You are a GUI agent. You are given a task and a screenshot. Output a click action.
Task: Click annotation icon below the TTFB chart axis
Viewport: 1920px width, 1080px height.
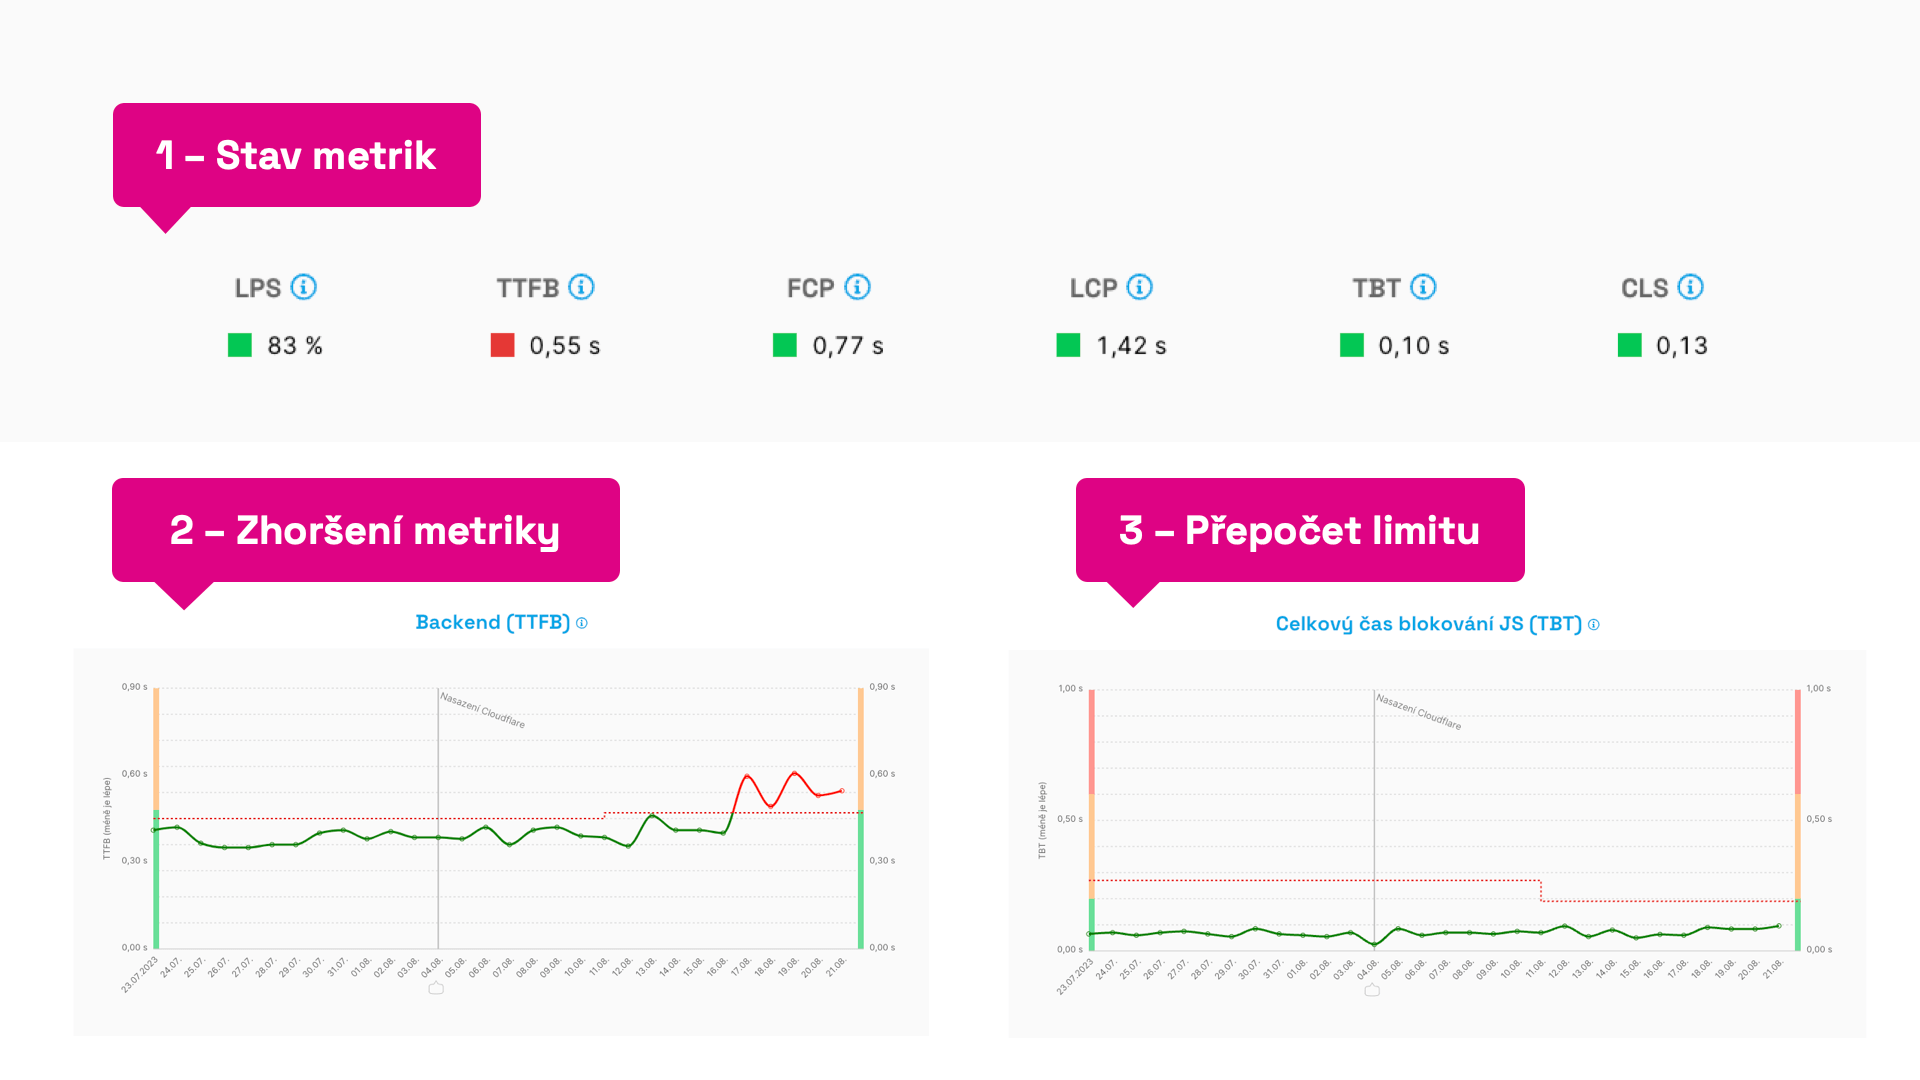436,988
